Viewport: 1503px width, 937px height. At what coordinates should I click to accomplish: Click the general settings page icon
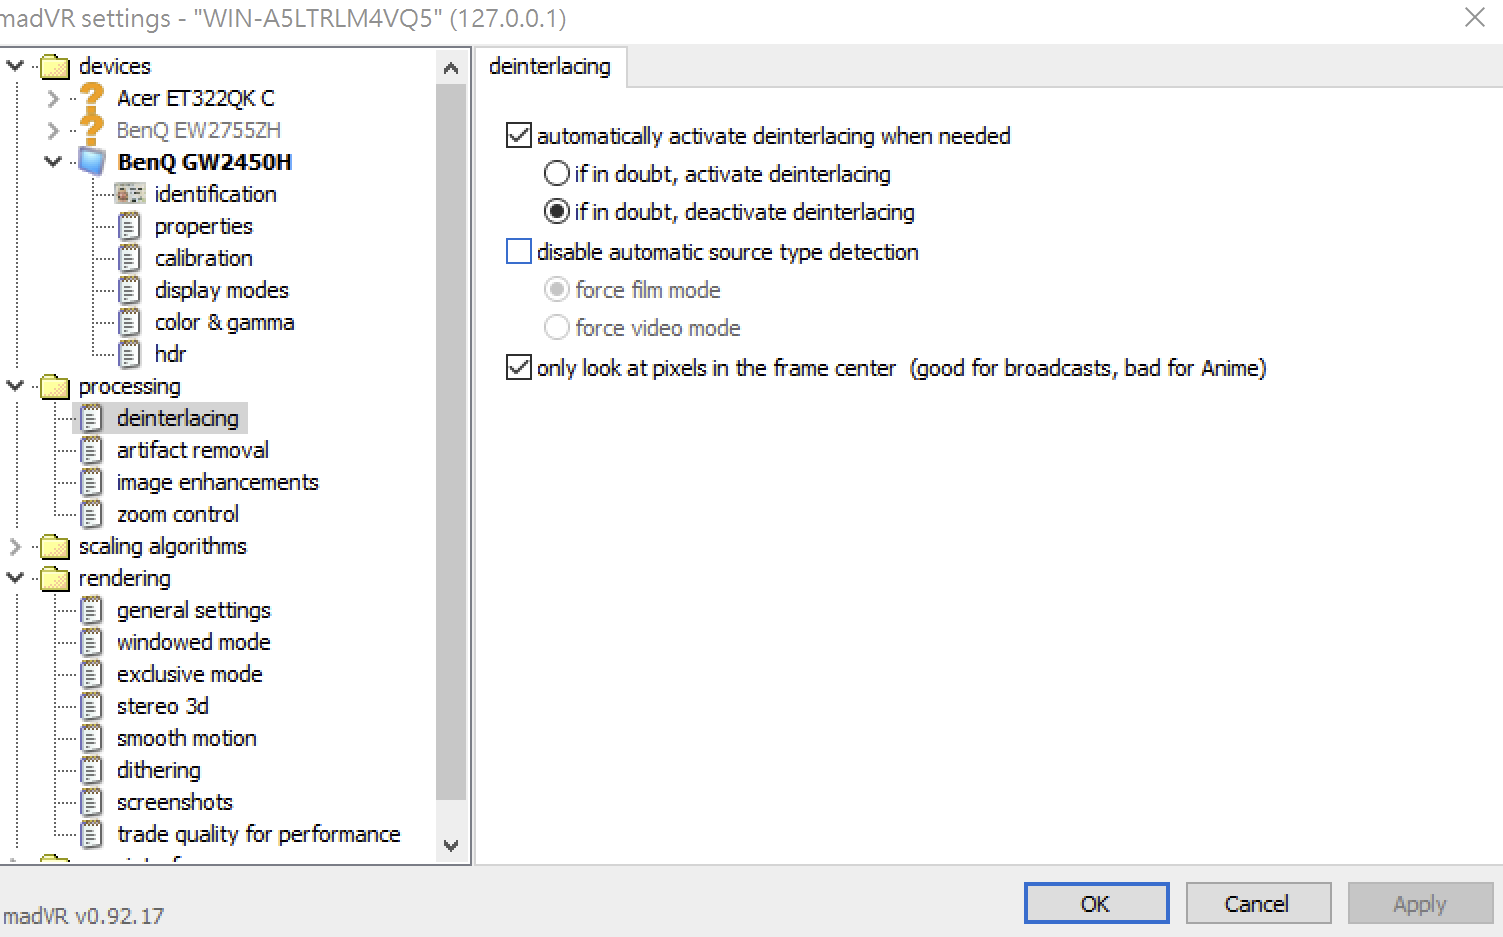91,610
